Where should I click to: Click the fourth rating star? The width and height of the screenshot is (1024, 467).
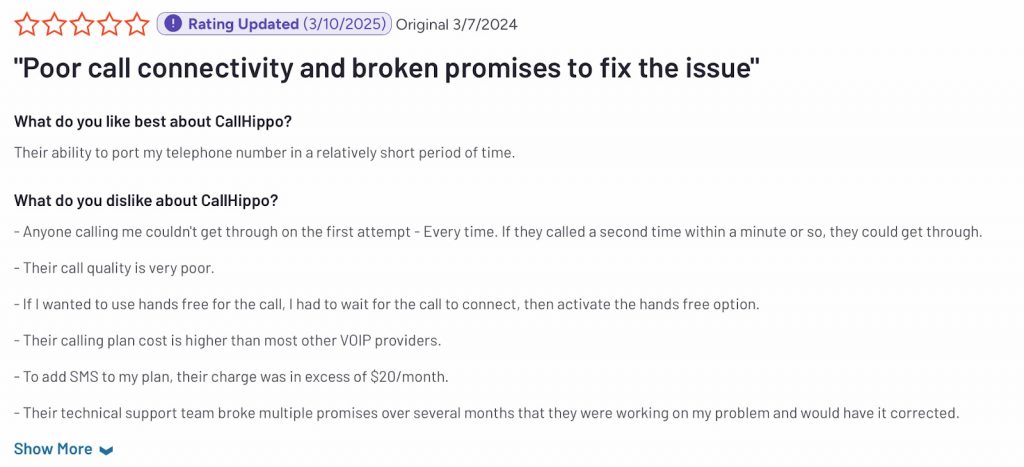click(x=110, y=24)
